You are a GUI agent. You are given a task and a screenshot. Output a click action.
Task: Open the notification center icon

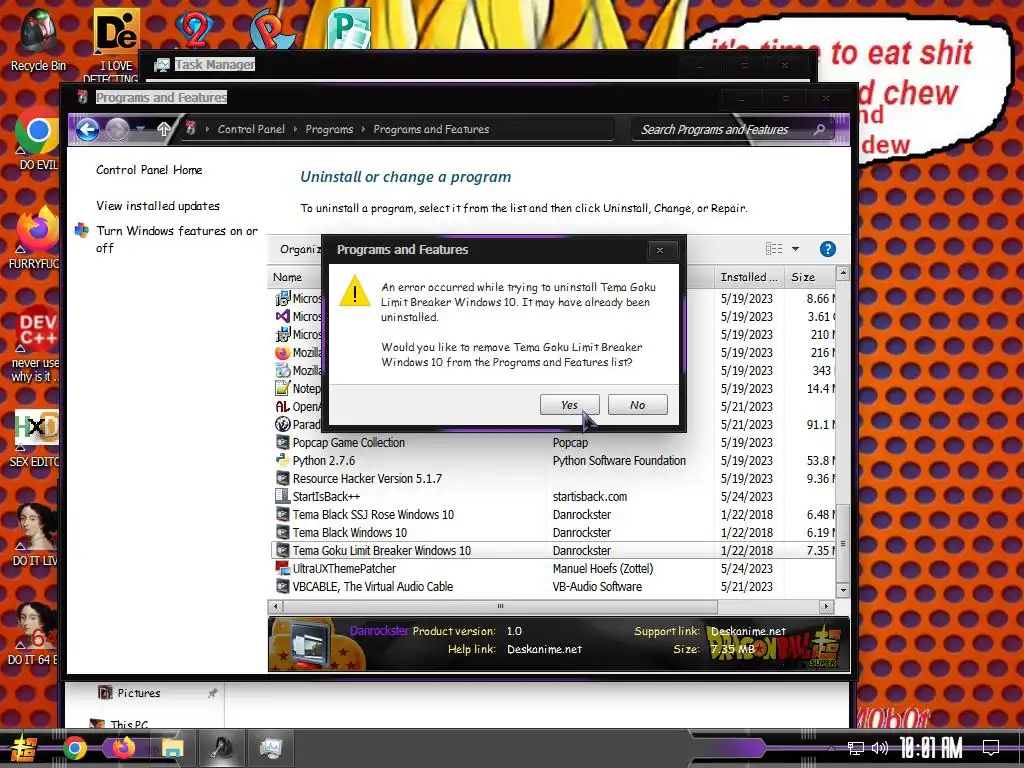(991, 748)
